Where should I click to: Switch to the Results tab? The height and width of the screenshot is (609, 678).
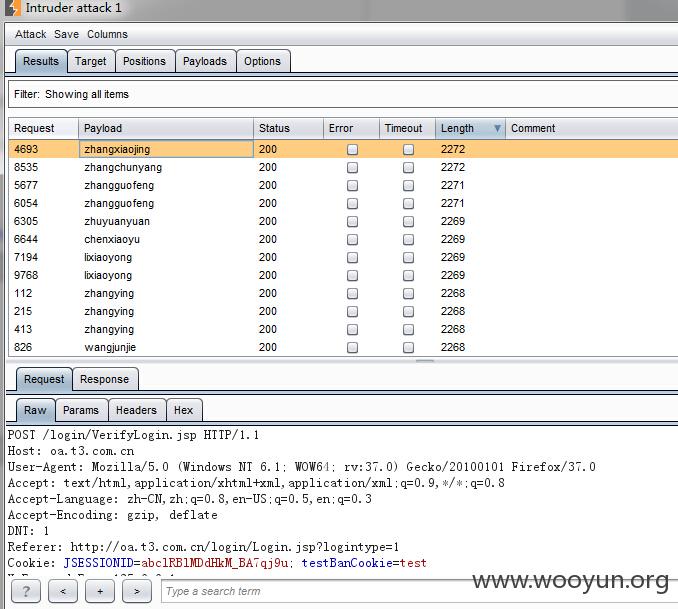click(x=41, y=61)
